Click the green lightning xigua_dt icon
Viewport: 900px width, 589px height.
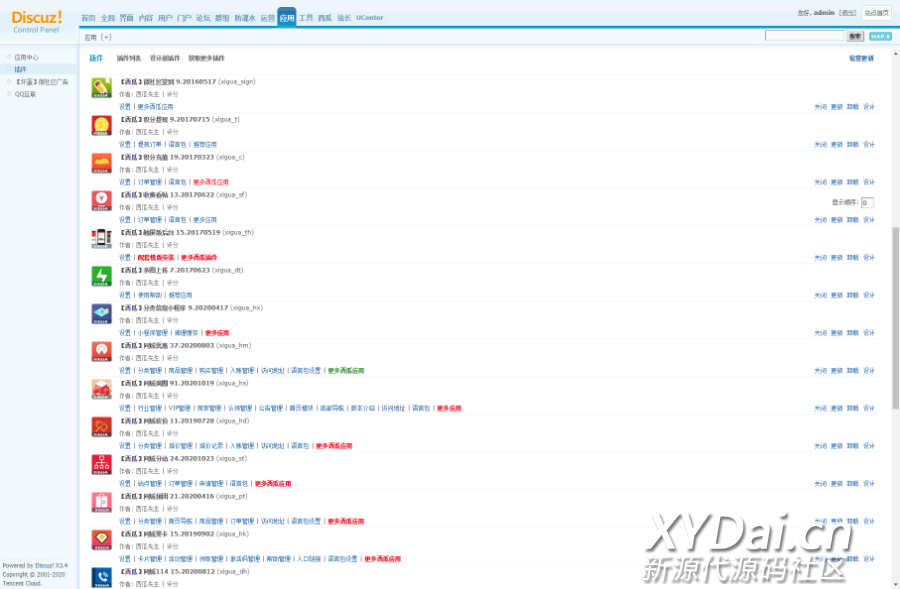[x=102, y=276]
